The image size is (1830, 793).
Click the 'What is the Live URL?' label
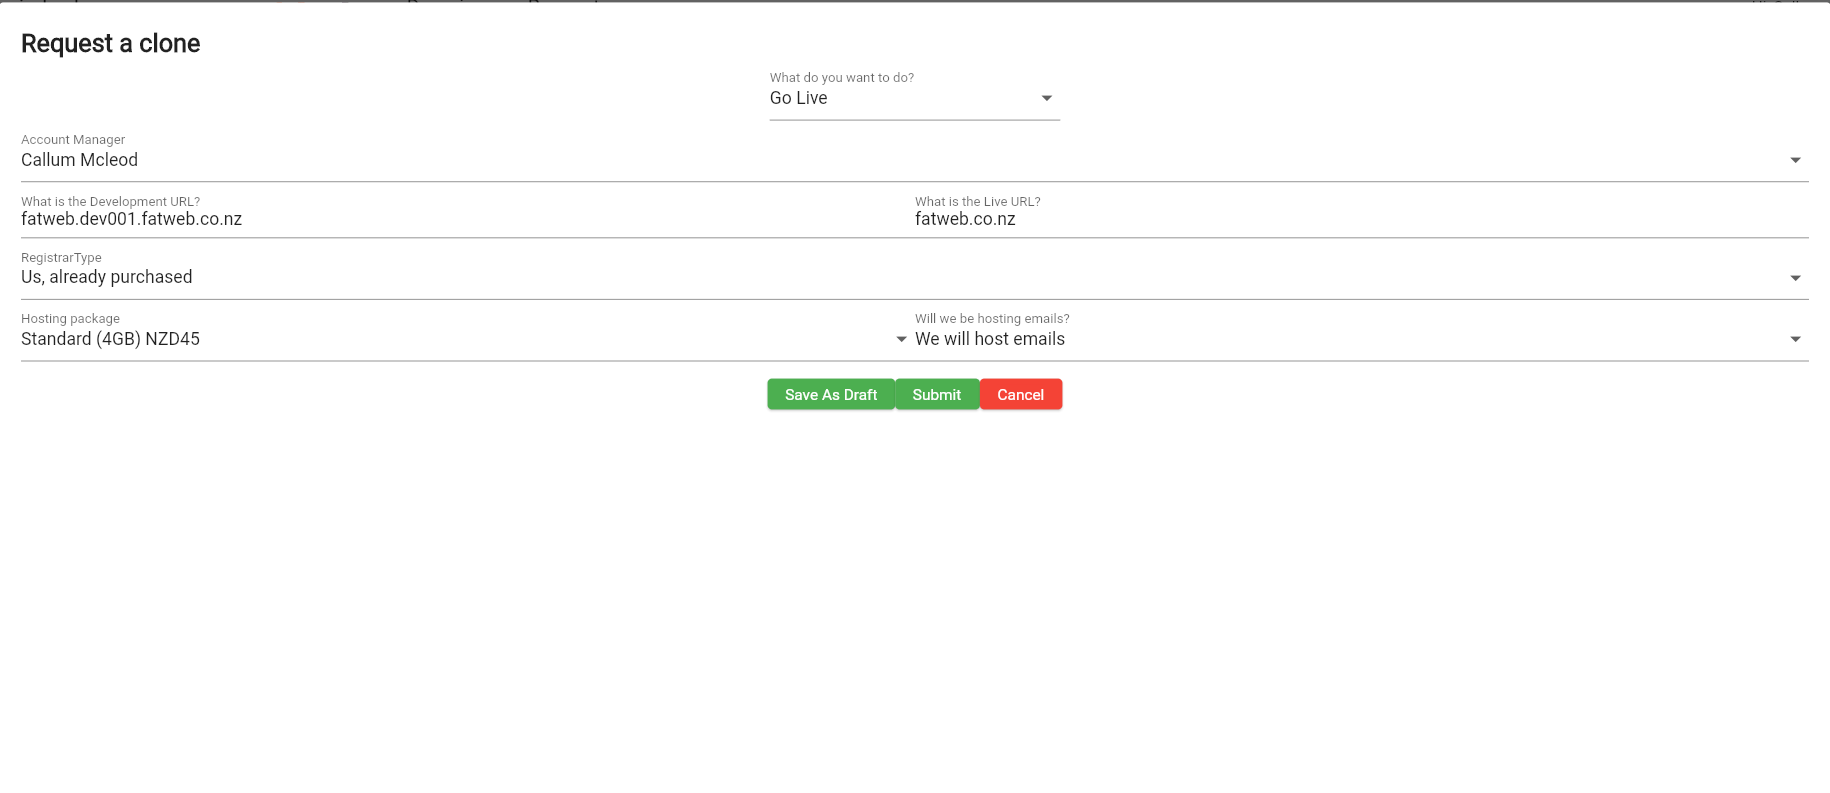point(977,202)
